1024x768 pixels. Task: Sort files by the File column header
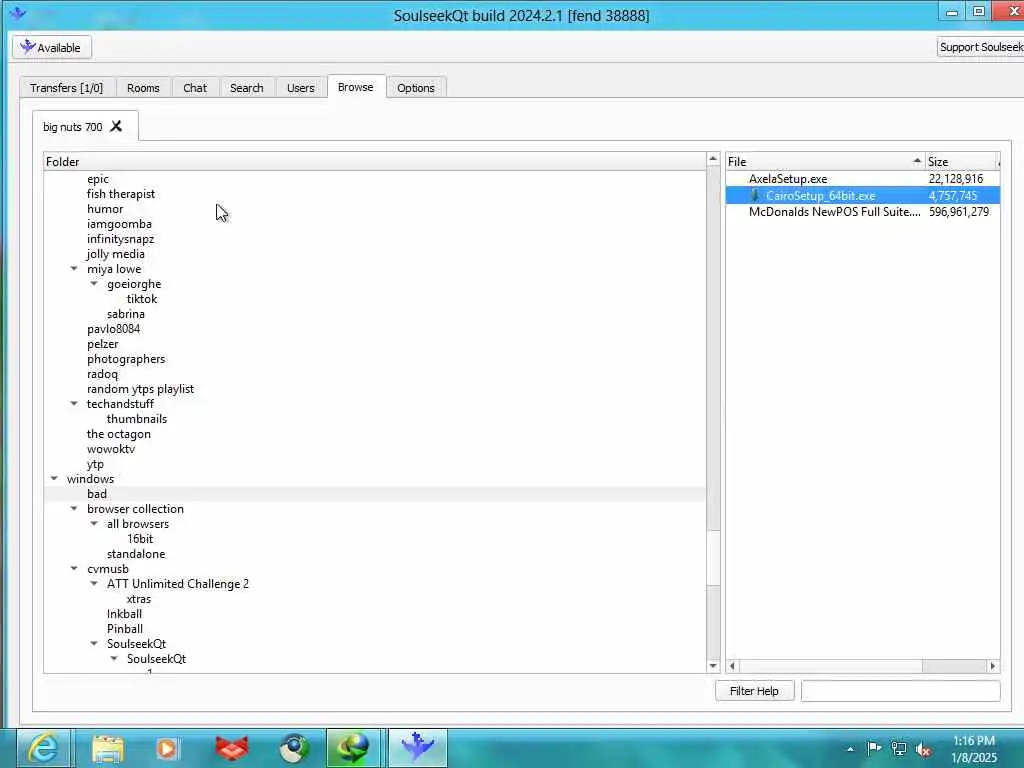click(x=825, y=161)
